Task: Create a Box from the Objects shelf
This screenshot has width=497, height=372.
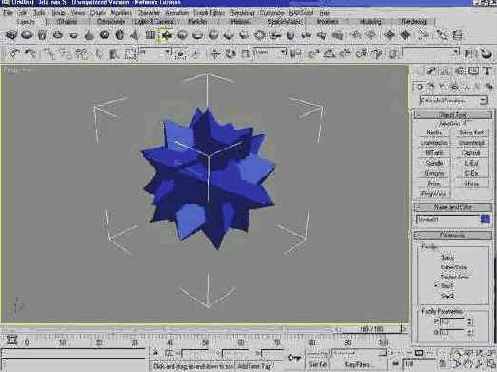Action: tap(11, 35)
